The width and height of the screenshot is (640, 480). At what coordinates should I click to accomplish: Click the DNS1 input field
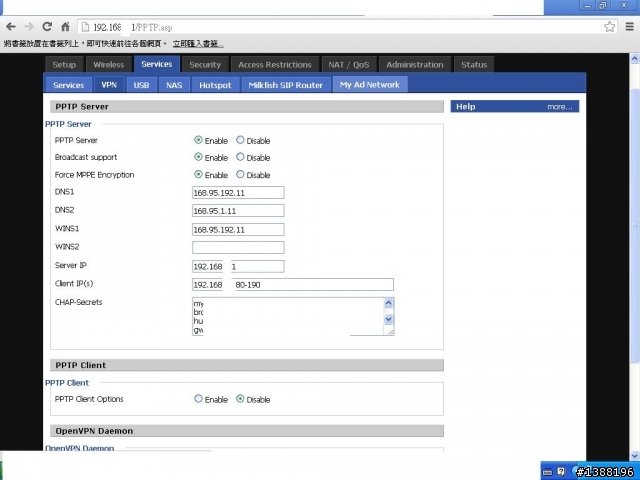point(238,193)
